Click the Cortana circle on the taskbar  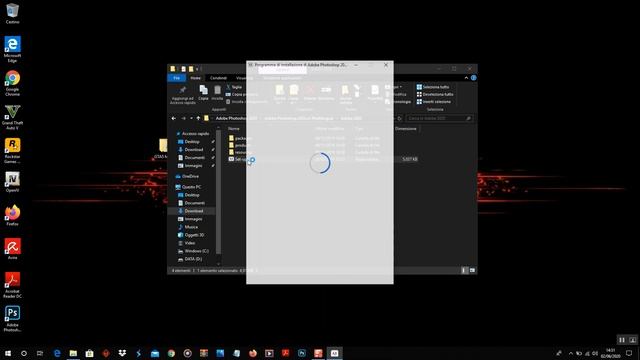coord(24,353)
